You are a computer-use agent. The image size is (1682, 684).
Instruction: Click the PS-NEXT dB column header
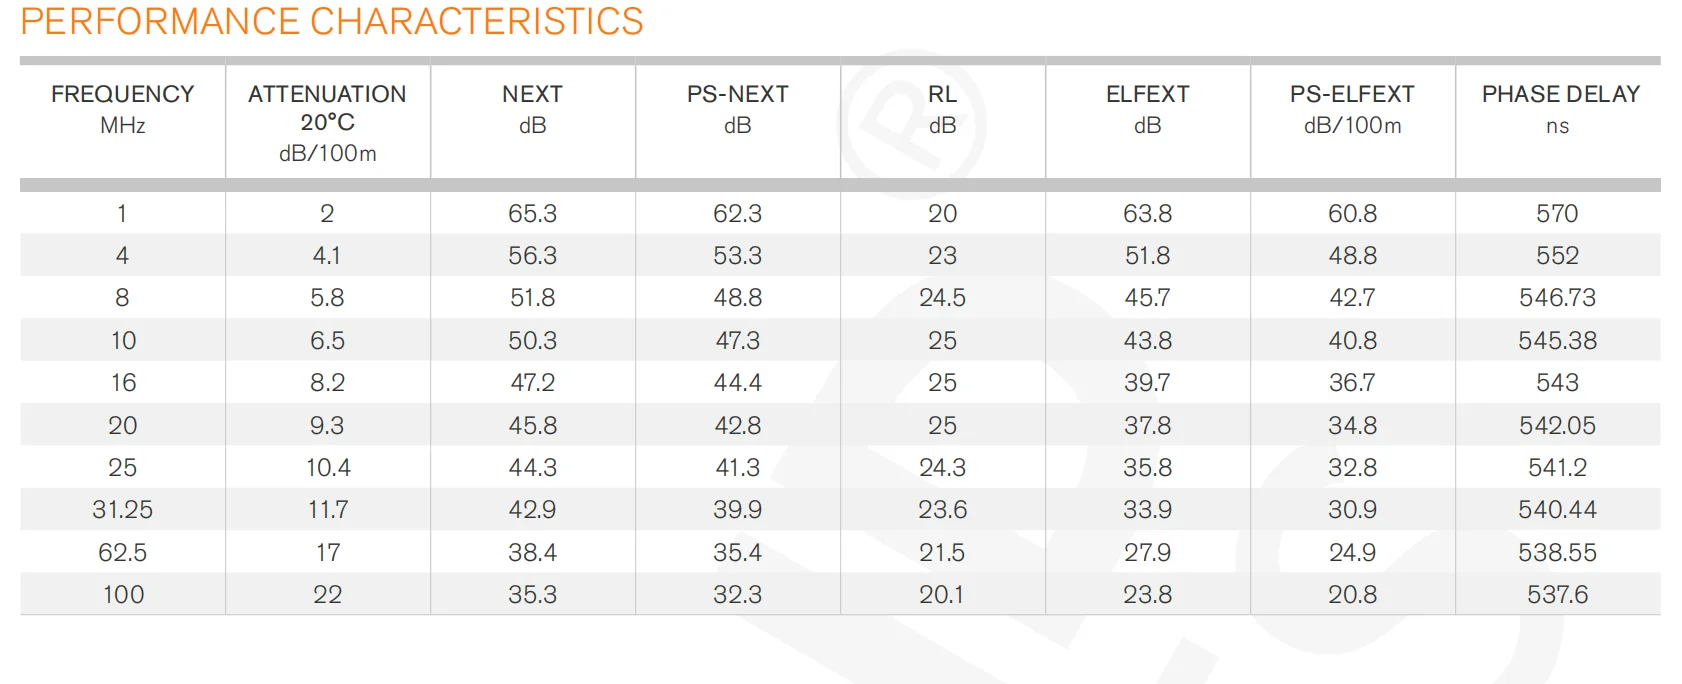click(x=737, y=109)
